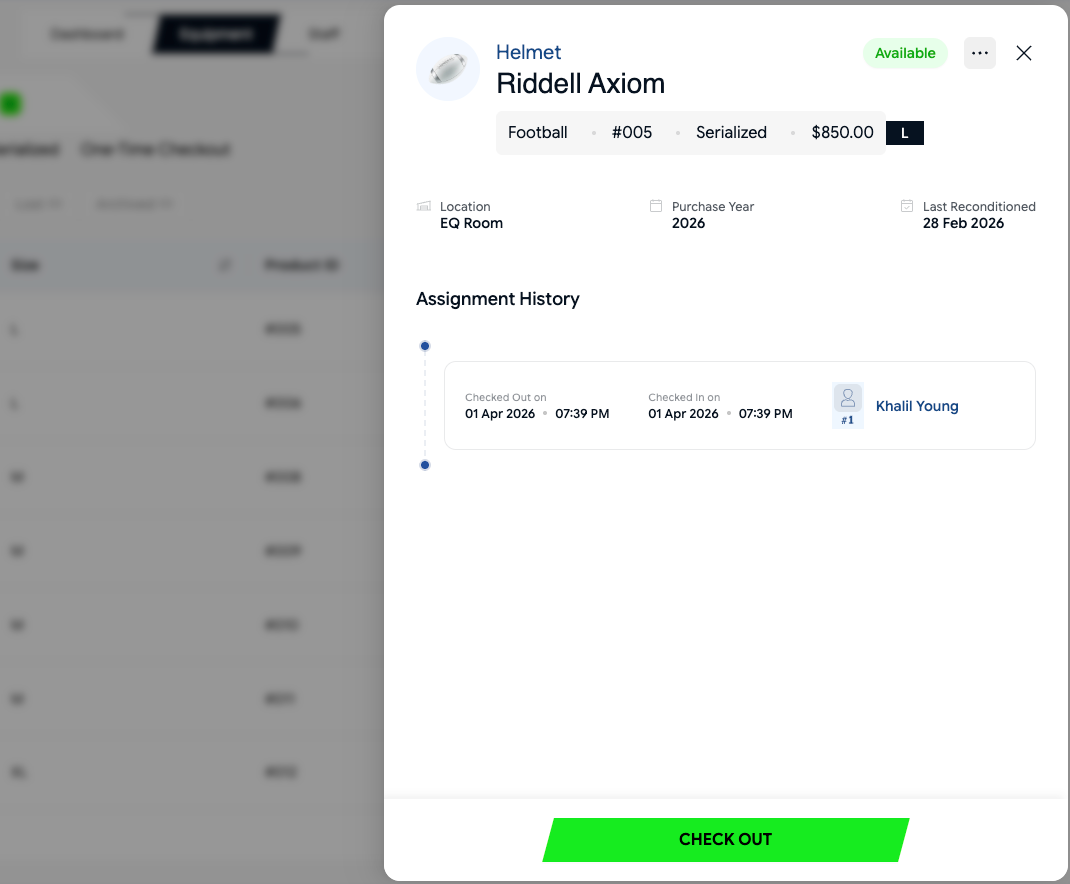Click the Checked In on date 01 Apr 2026

683,414
